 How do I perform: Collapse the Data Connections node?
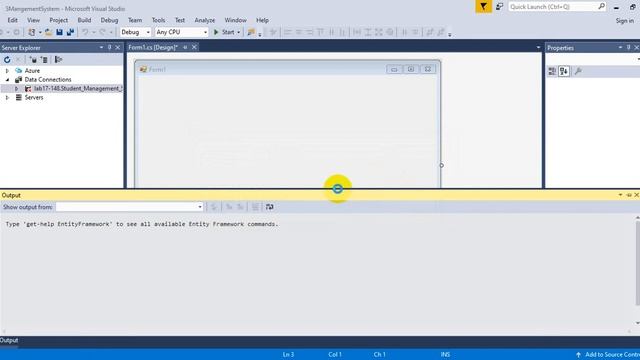(7, 80)
